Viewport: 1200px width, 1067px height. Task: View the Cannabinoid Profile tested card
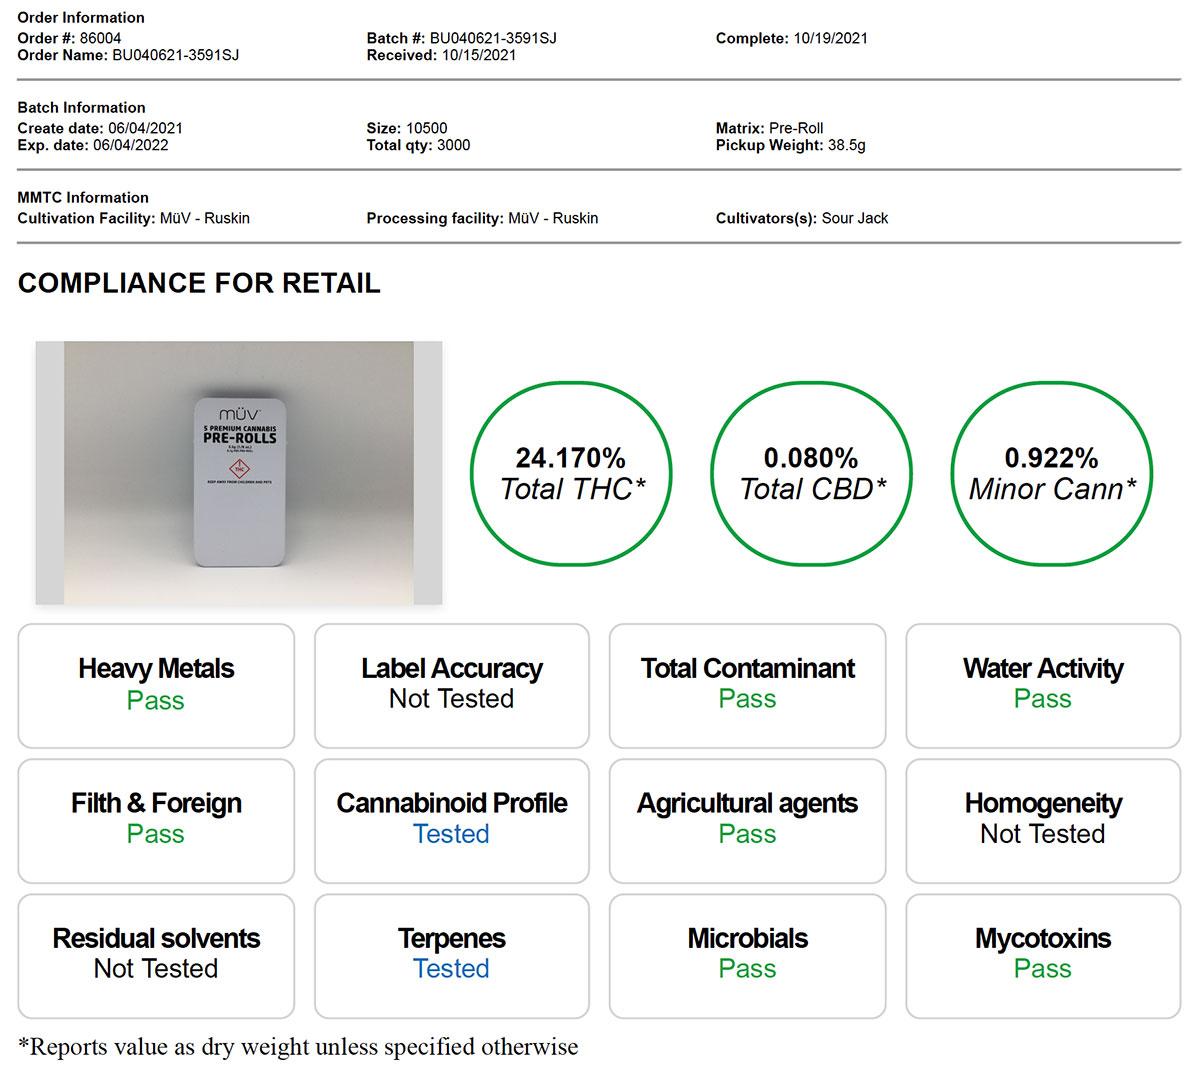pos(451,820)
